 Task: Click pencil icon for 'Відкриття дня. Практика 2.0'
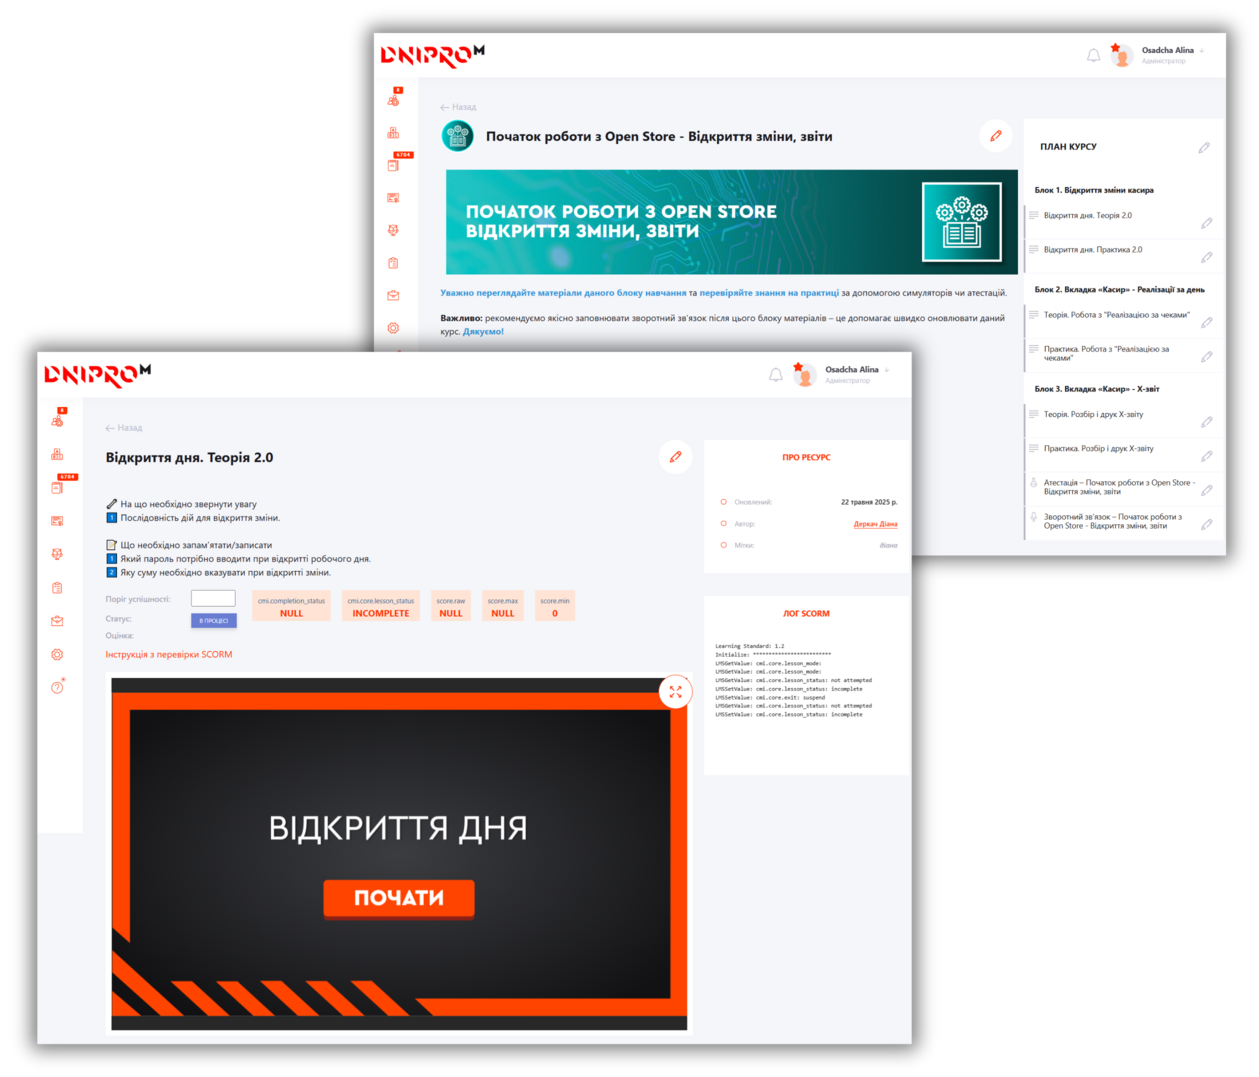pos(1206,257)
